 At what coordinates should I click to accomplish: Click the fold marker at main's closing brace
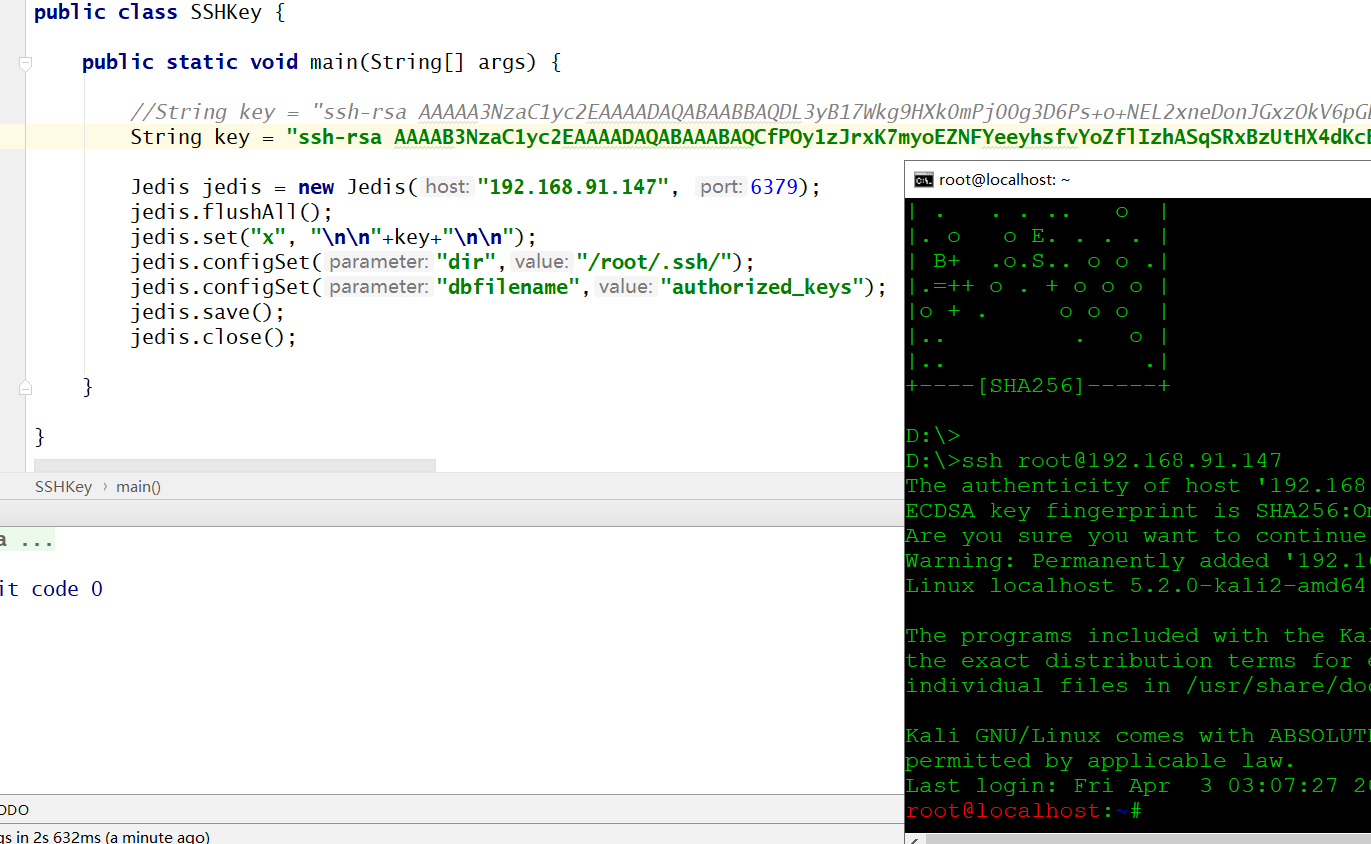[26, 387]
